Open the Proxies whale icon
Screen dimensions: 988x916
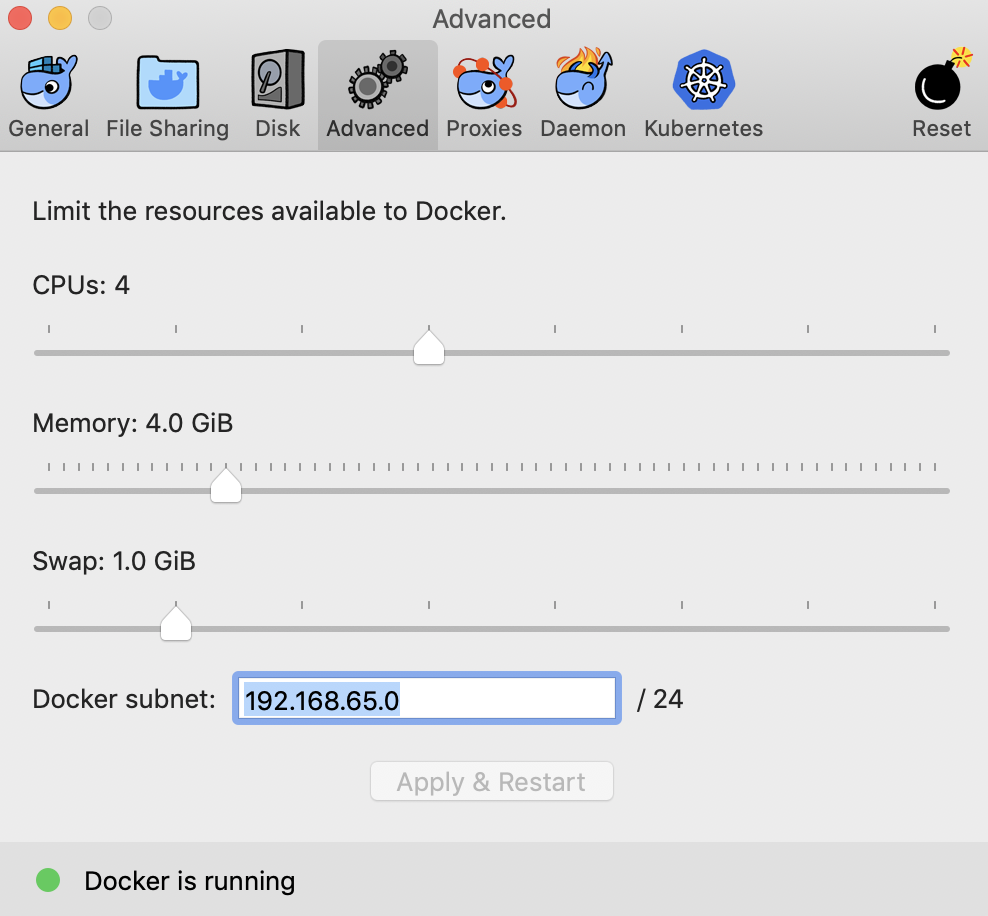[x=484, y=82]
